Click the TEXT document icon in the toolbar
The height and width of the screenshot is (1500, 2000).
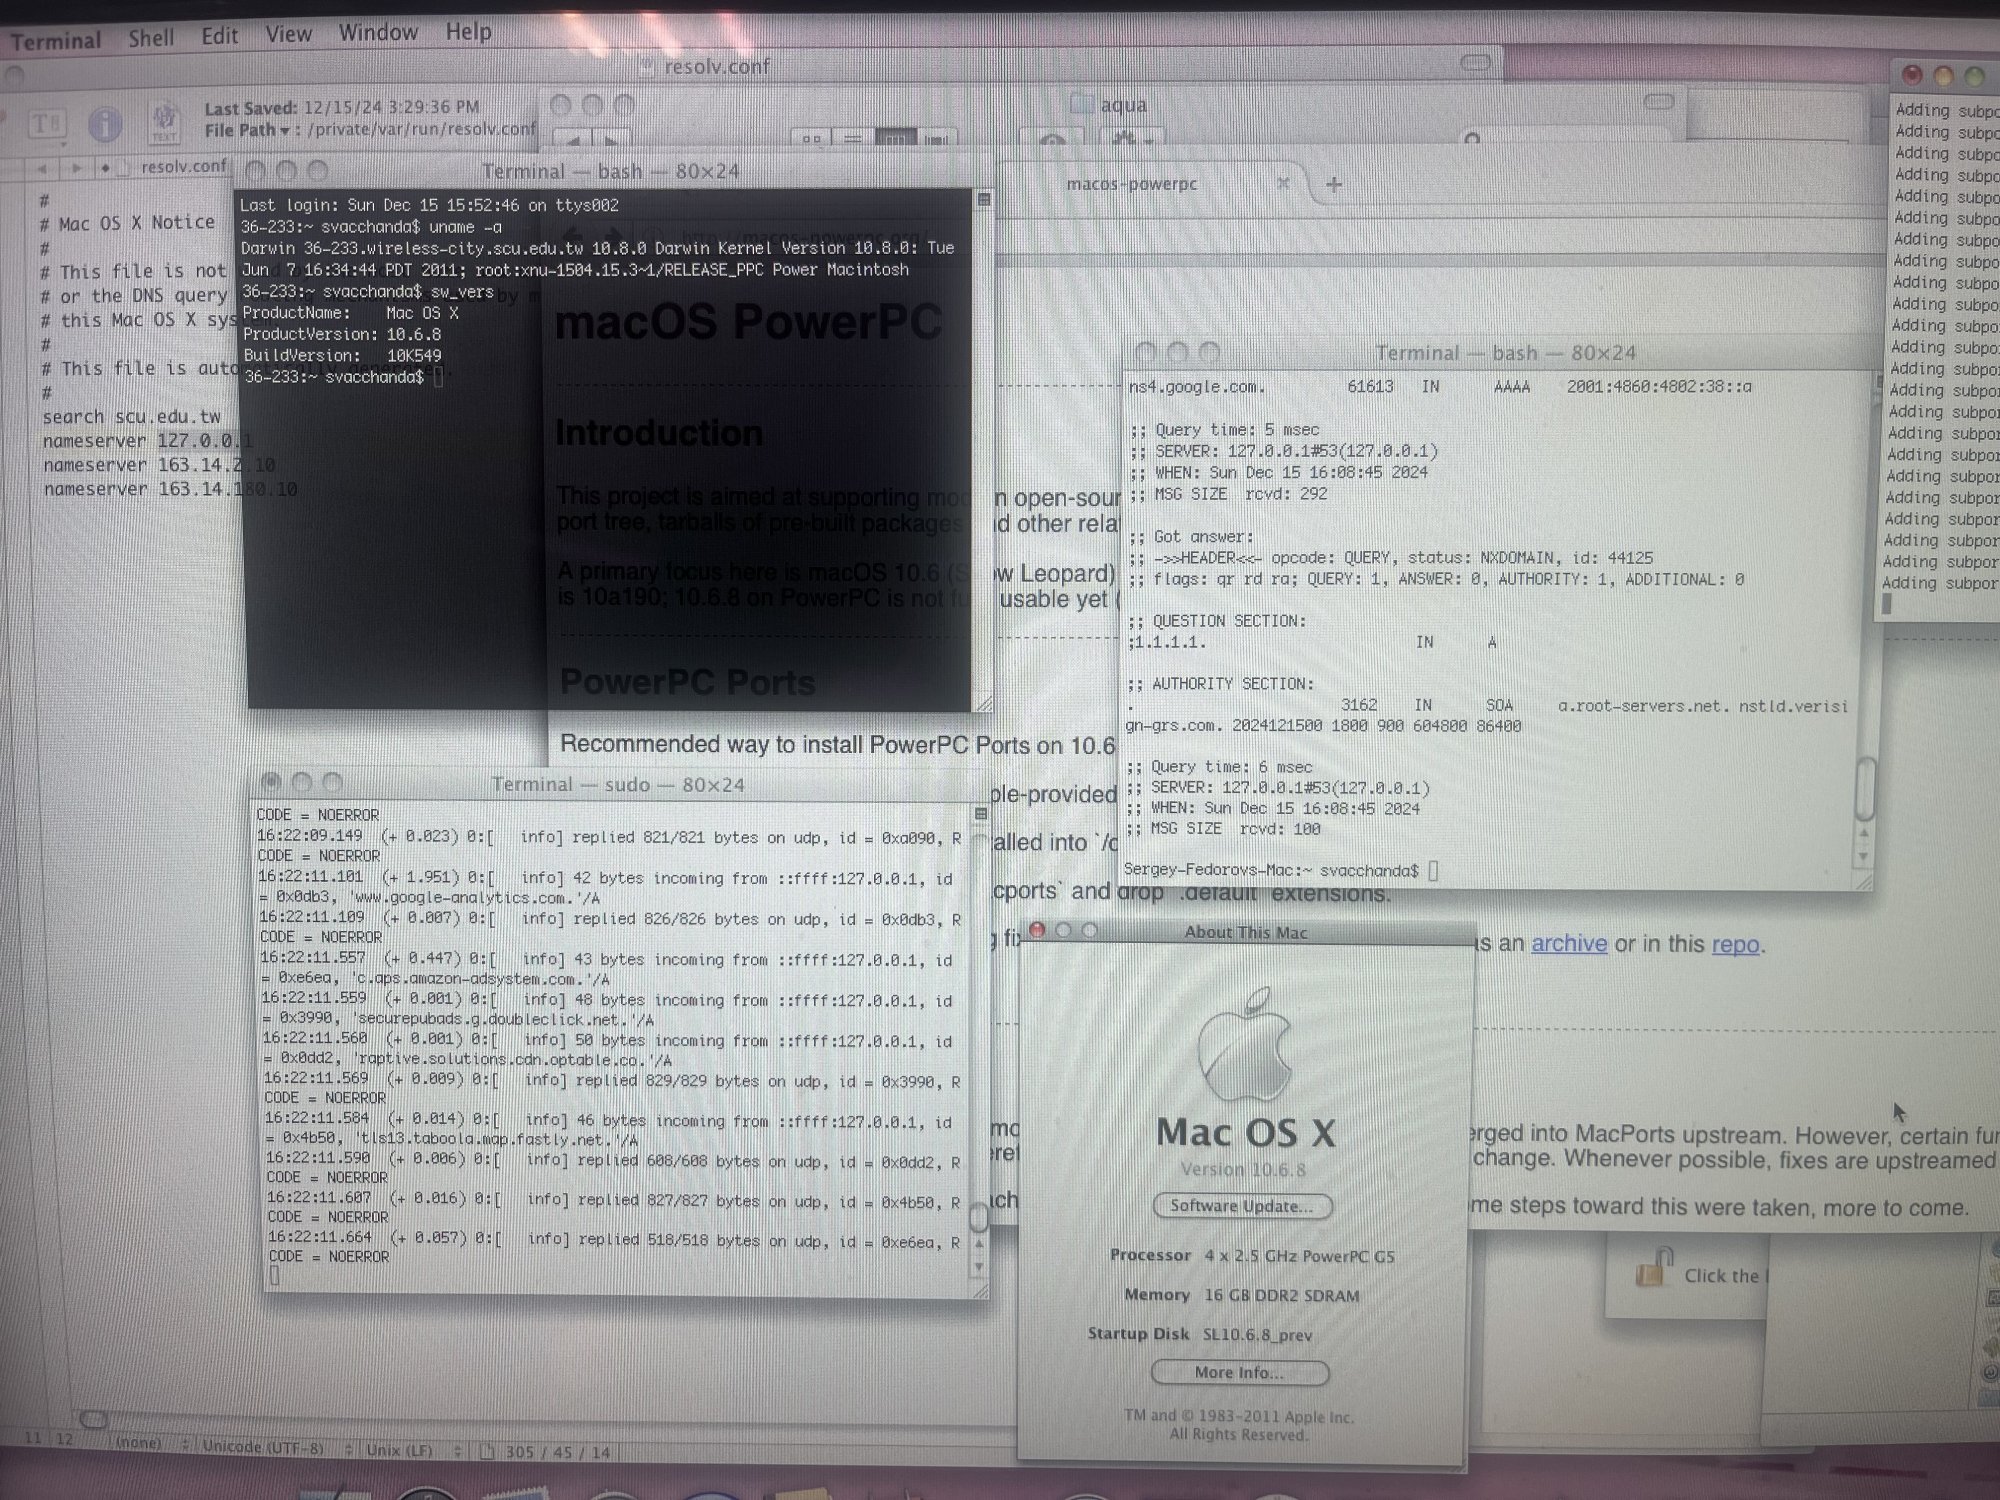coord(164,122)
